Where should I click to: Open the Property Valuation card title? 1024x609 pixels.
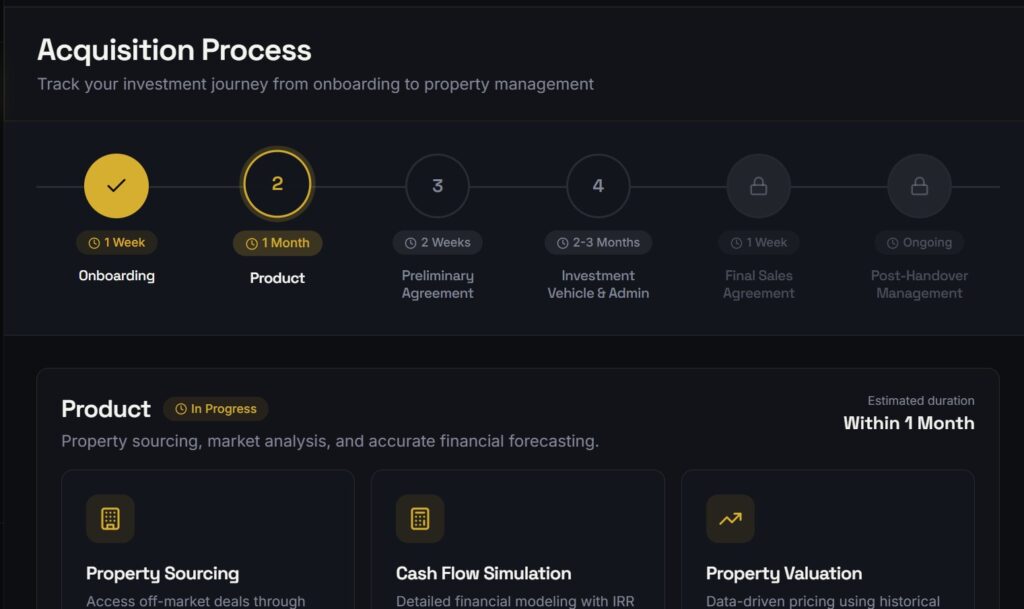(783, 574)
